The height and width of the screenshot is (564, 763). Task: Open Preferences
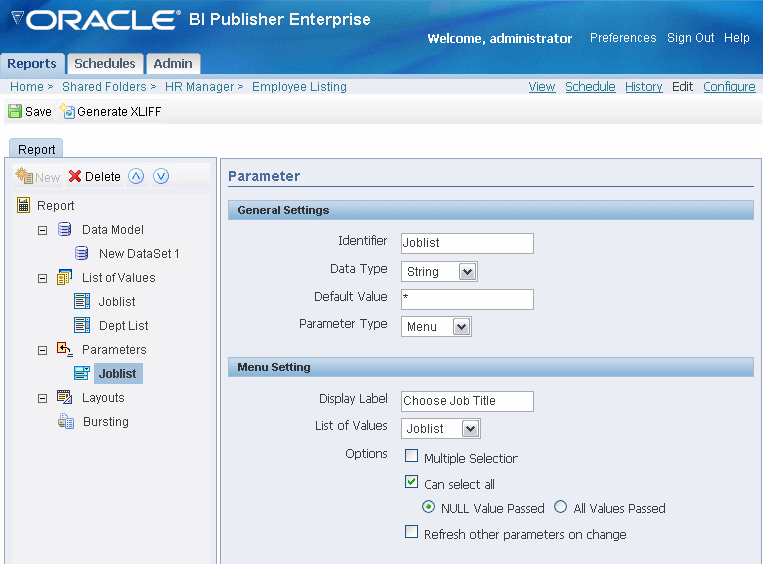pos(623,38)
